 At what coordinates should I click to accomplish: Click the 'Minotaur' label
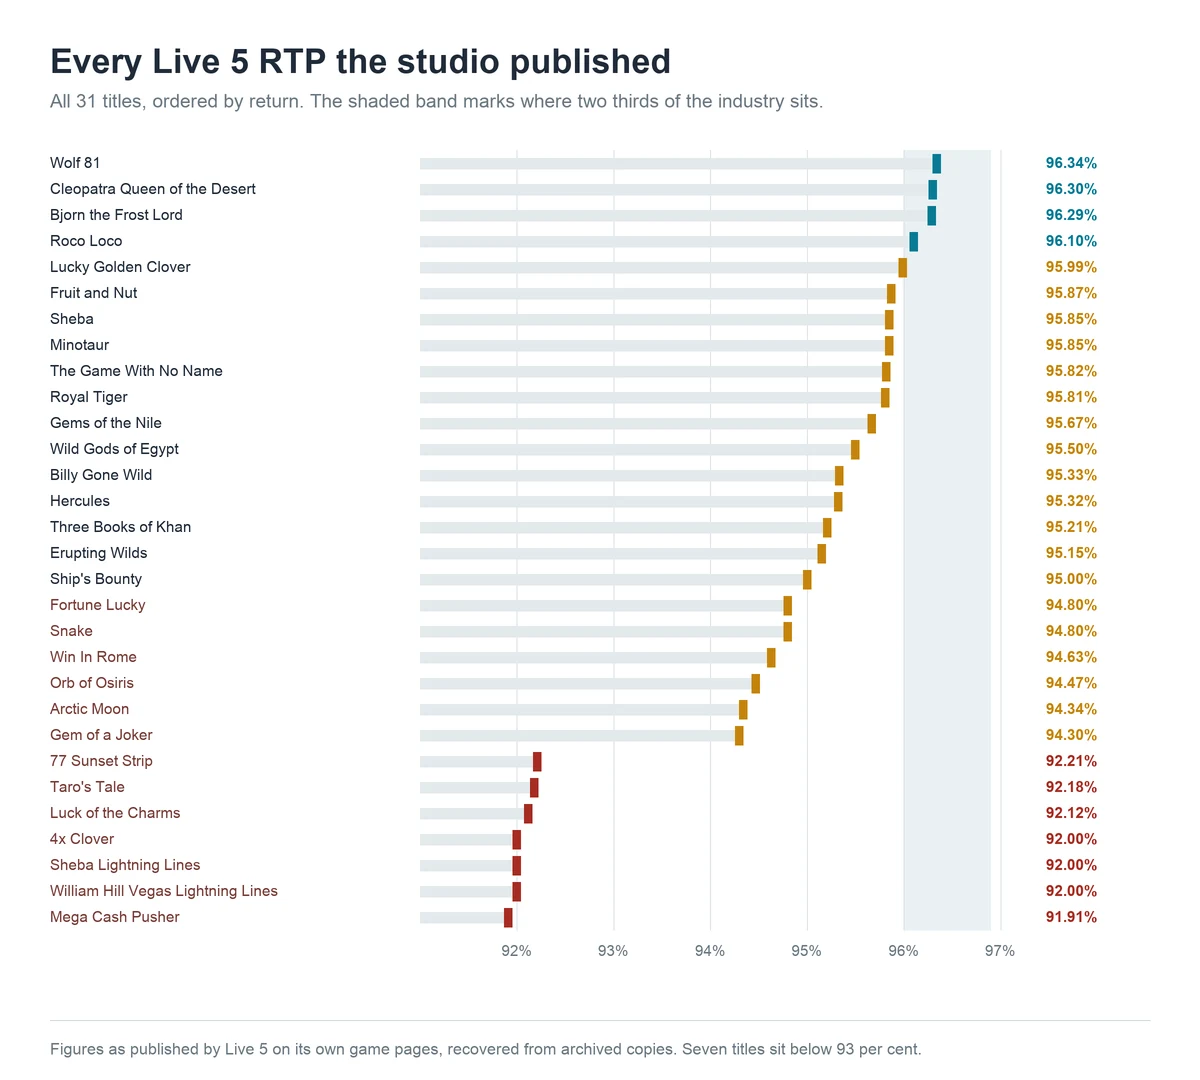tap(80, 345)
